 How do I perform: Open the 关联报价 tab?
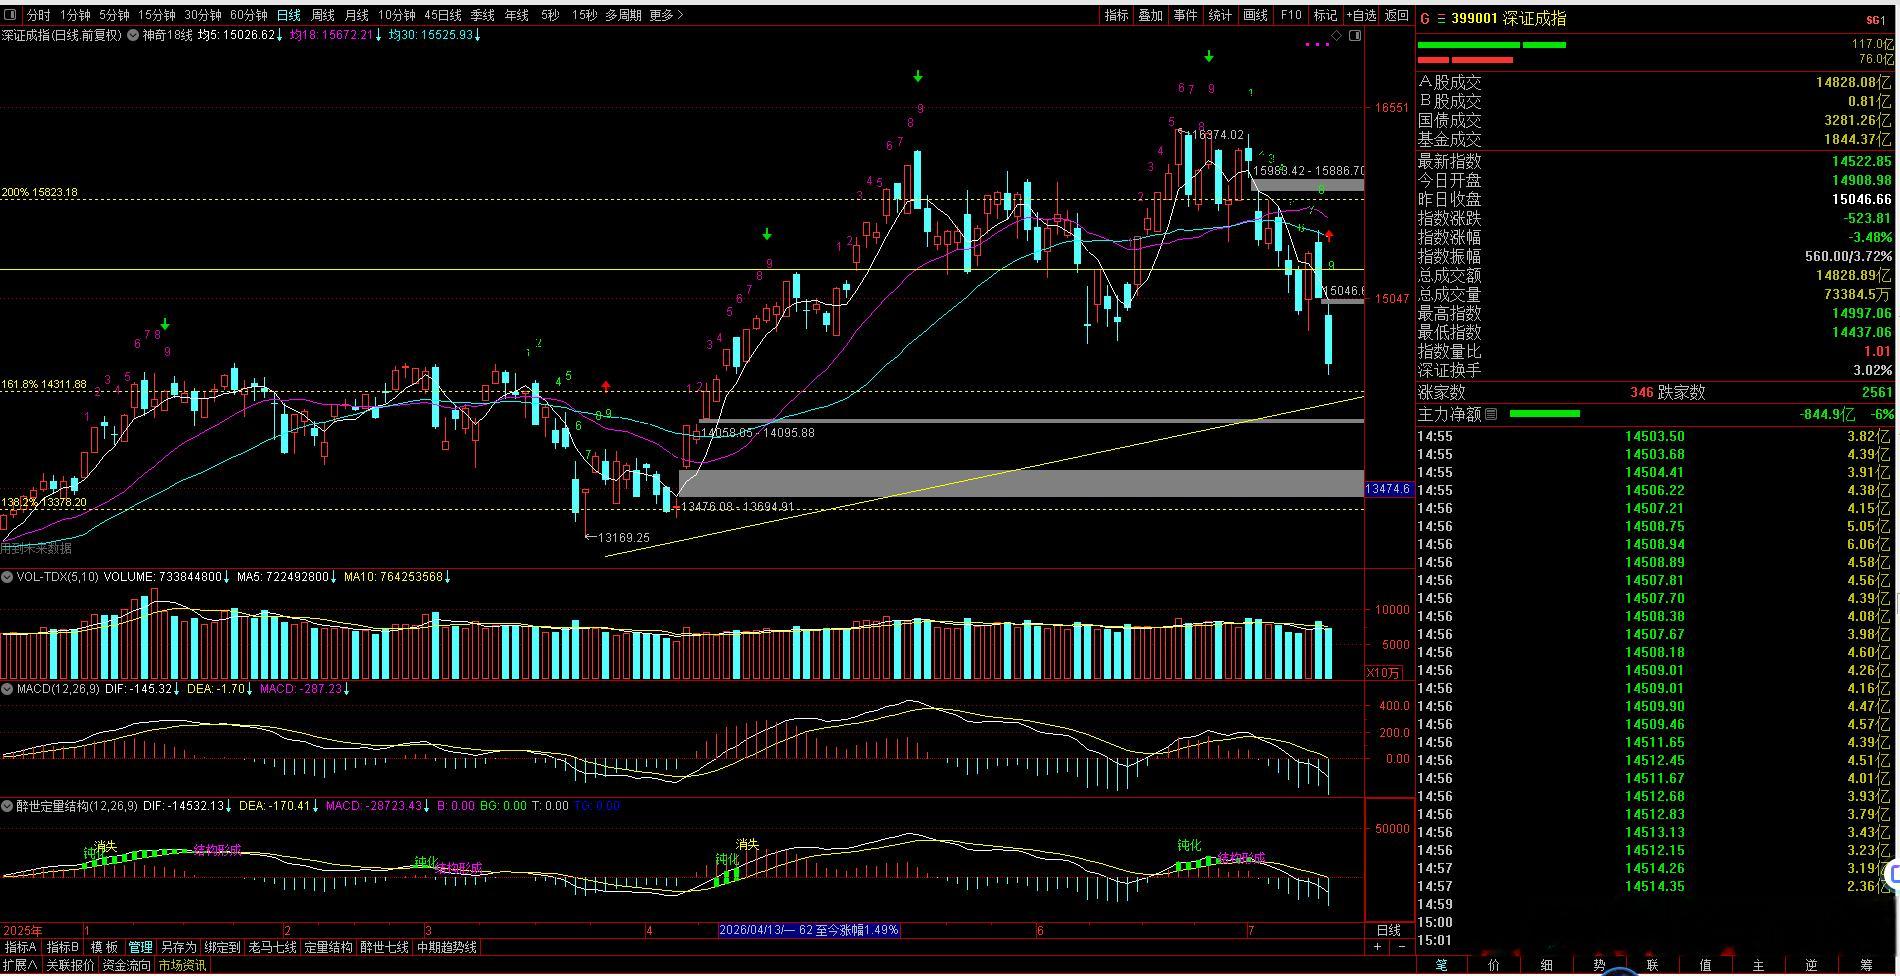point(70,965)
